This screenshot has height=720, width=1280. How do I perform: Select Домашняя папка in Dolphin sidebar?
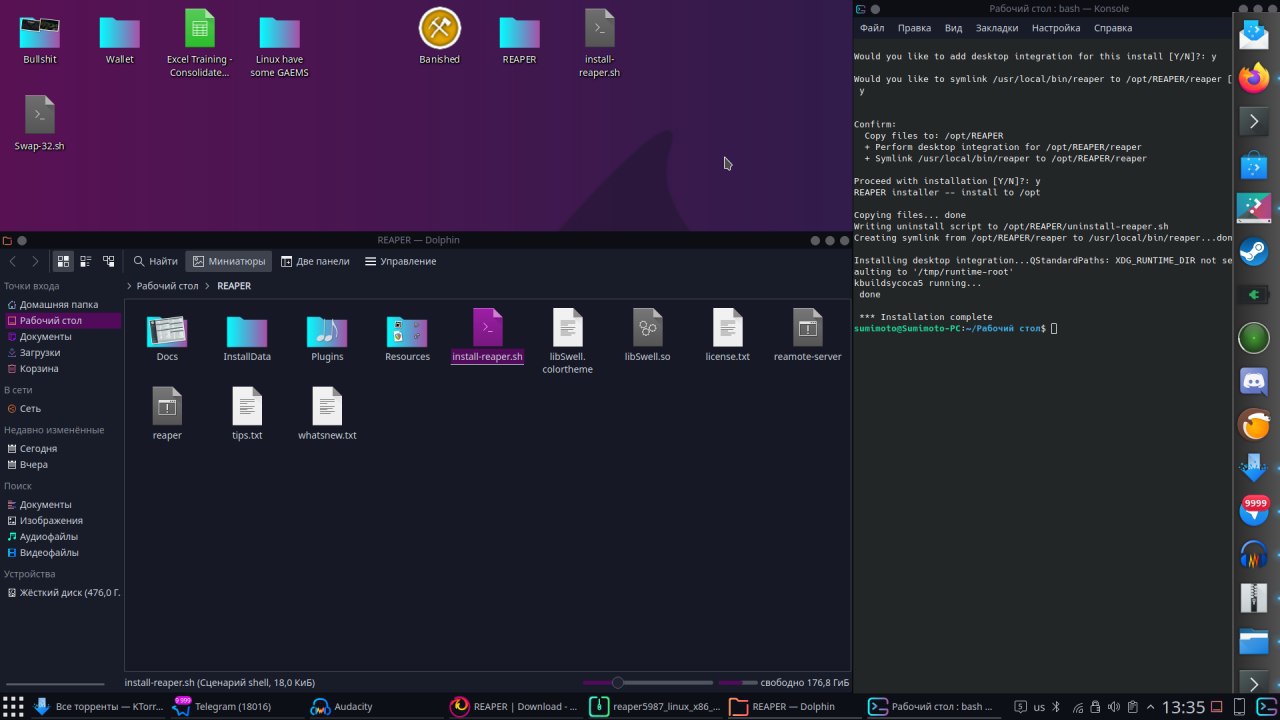pos(61,304)
